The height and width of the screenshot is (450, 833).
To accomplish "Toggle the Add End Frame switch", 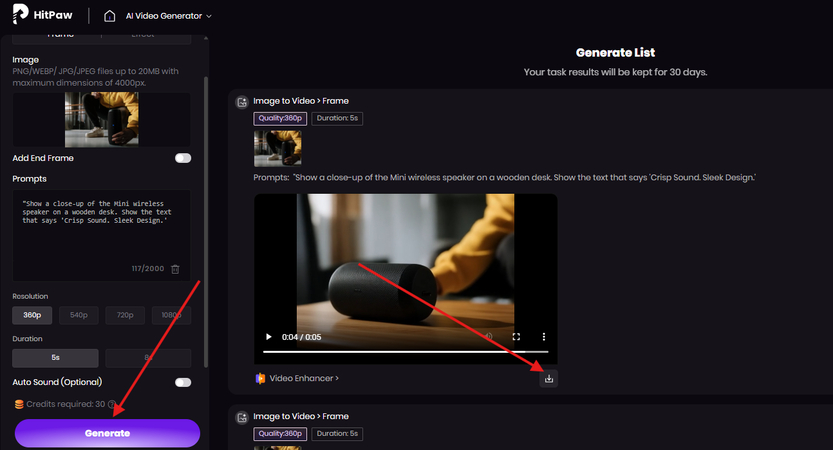I will (183, 158).
